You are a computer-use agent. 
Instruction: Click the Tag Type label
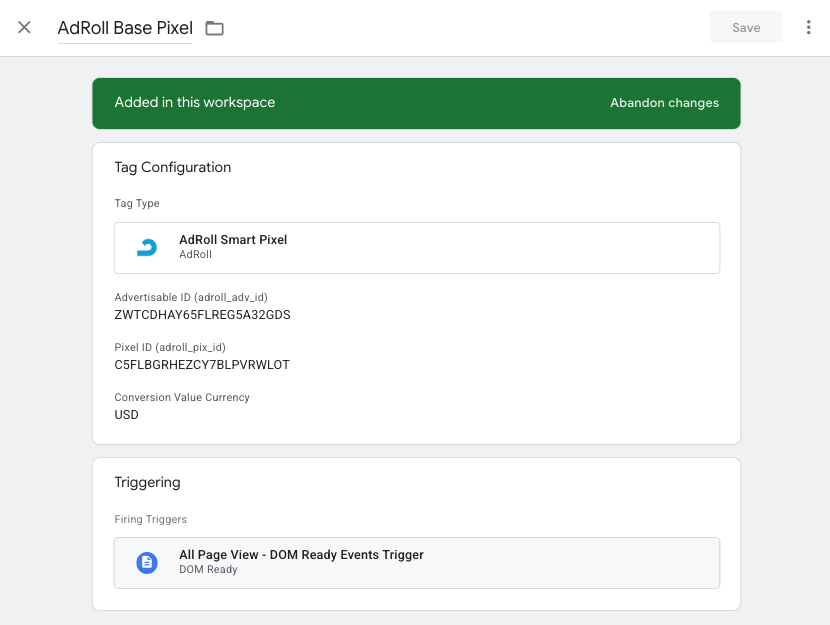tap(137, 204)
